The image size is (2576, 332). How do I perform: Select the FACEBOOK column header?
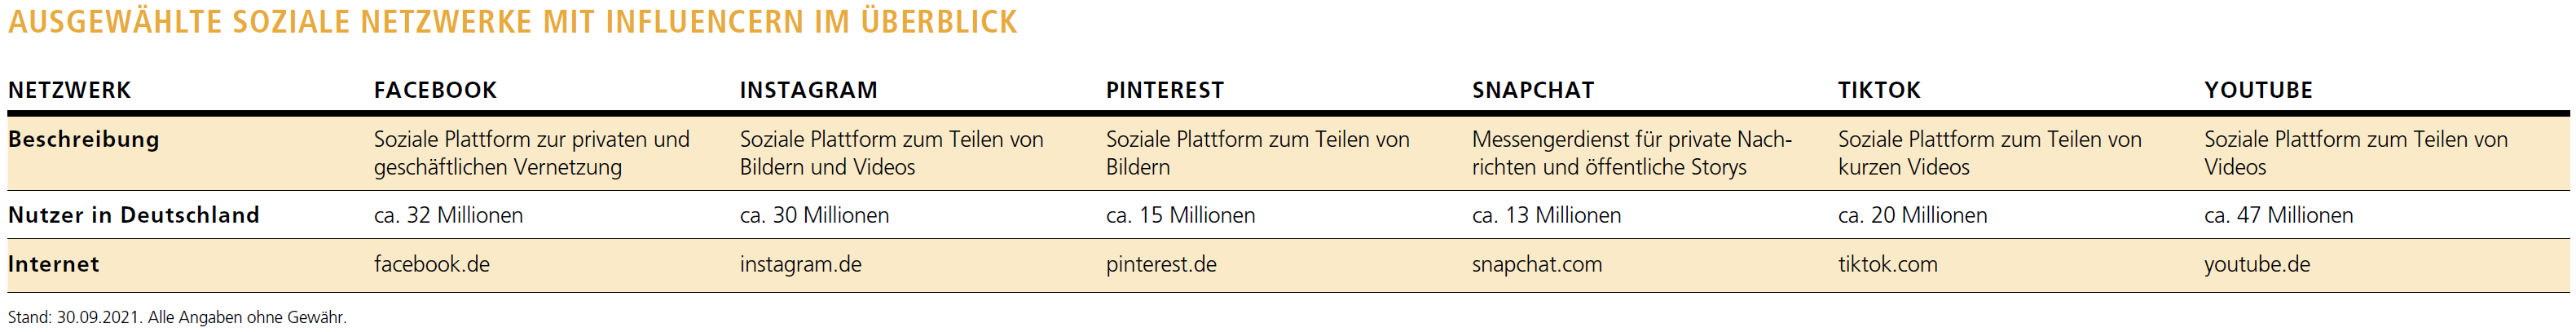click(x=435, y=91)
